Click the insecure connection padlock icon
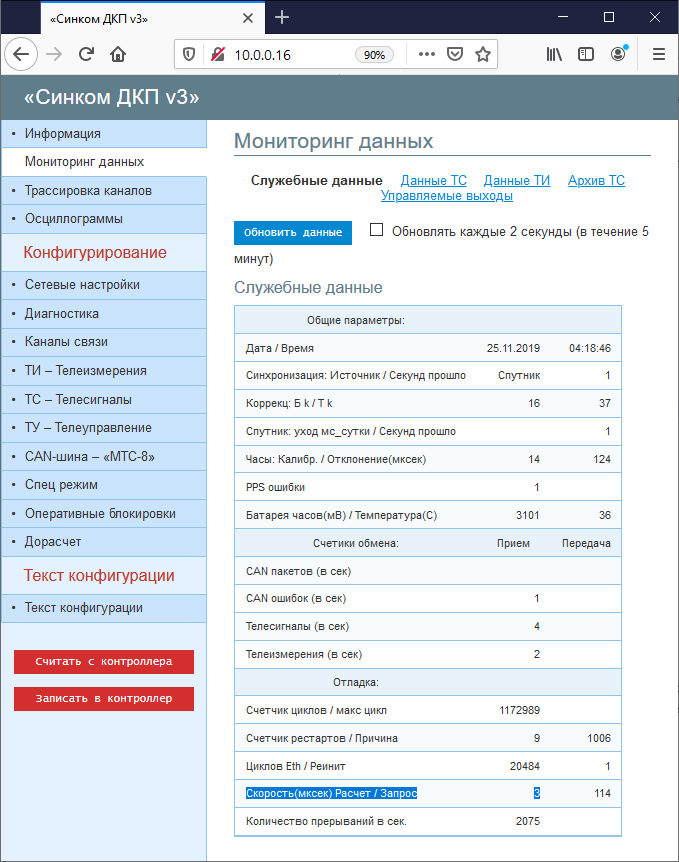Viewport: 679px width, 862px height. click(x=217, y=55)
